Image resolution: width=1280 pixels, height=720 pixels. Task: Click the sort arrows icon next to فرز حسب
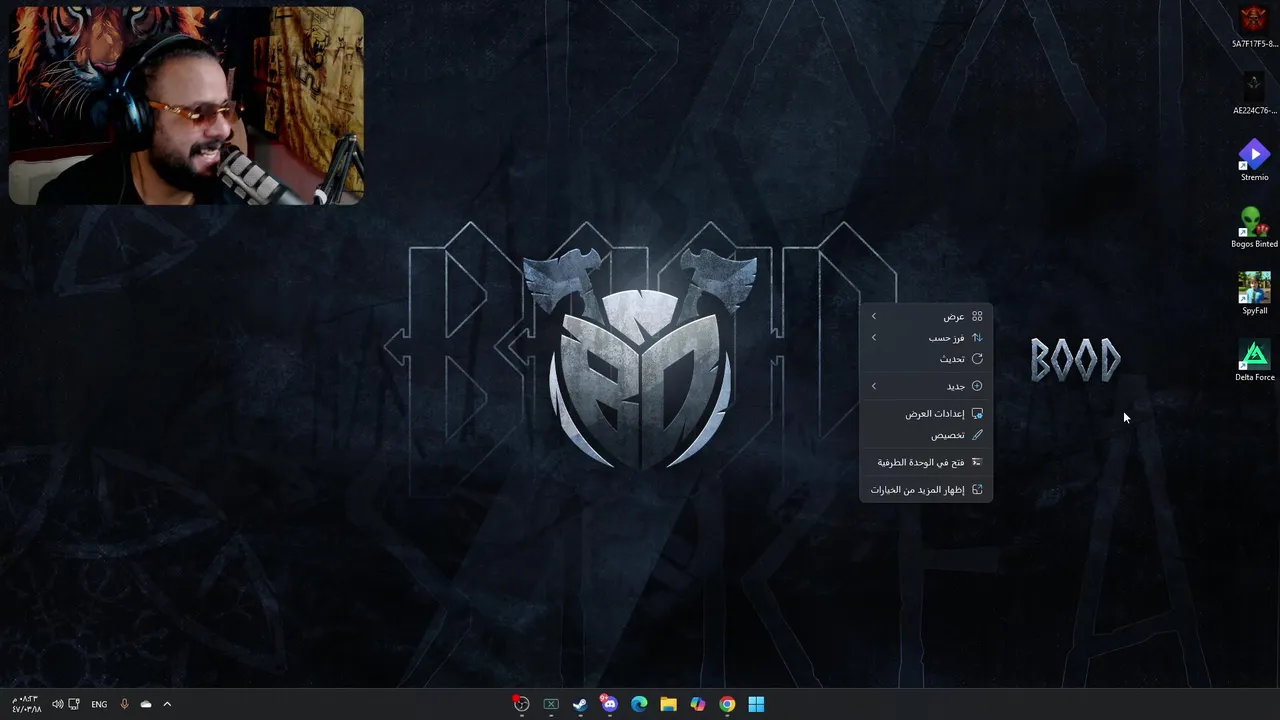click(977, 337)
